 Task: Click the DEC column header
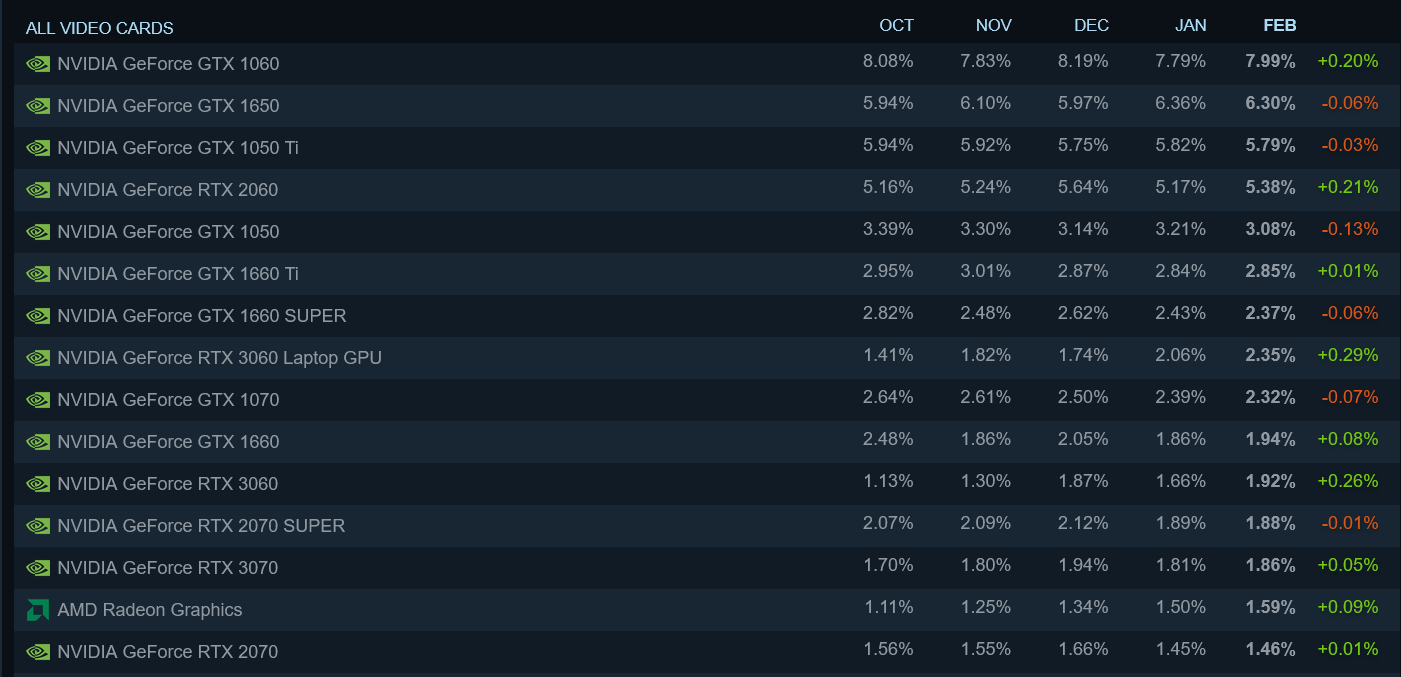coord(1091,26)
